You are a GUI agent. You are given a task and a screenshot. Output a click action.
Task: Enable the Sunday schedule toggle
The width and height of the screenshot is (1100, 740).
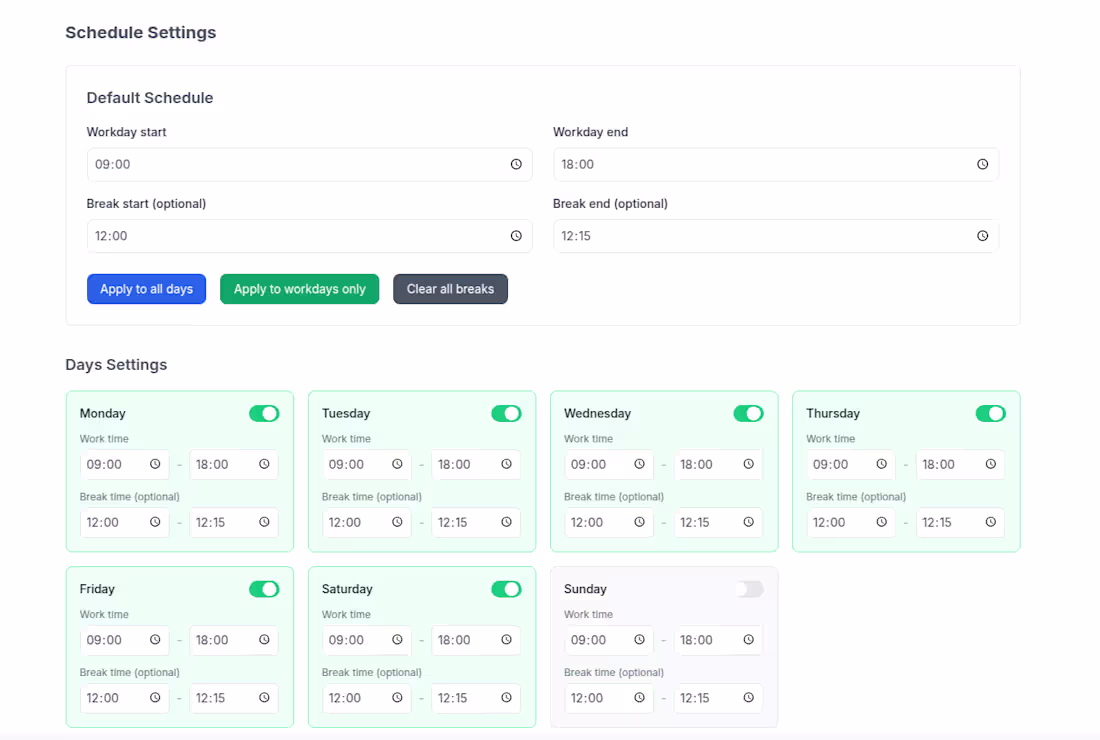749,589
